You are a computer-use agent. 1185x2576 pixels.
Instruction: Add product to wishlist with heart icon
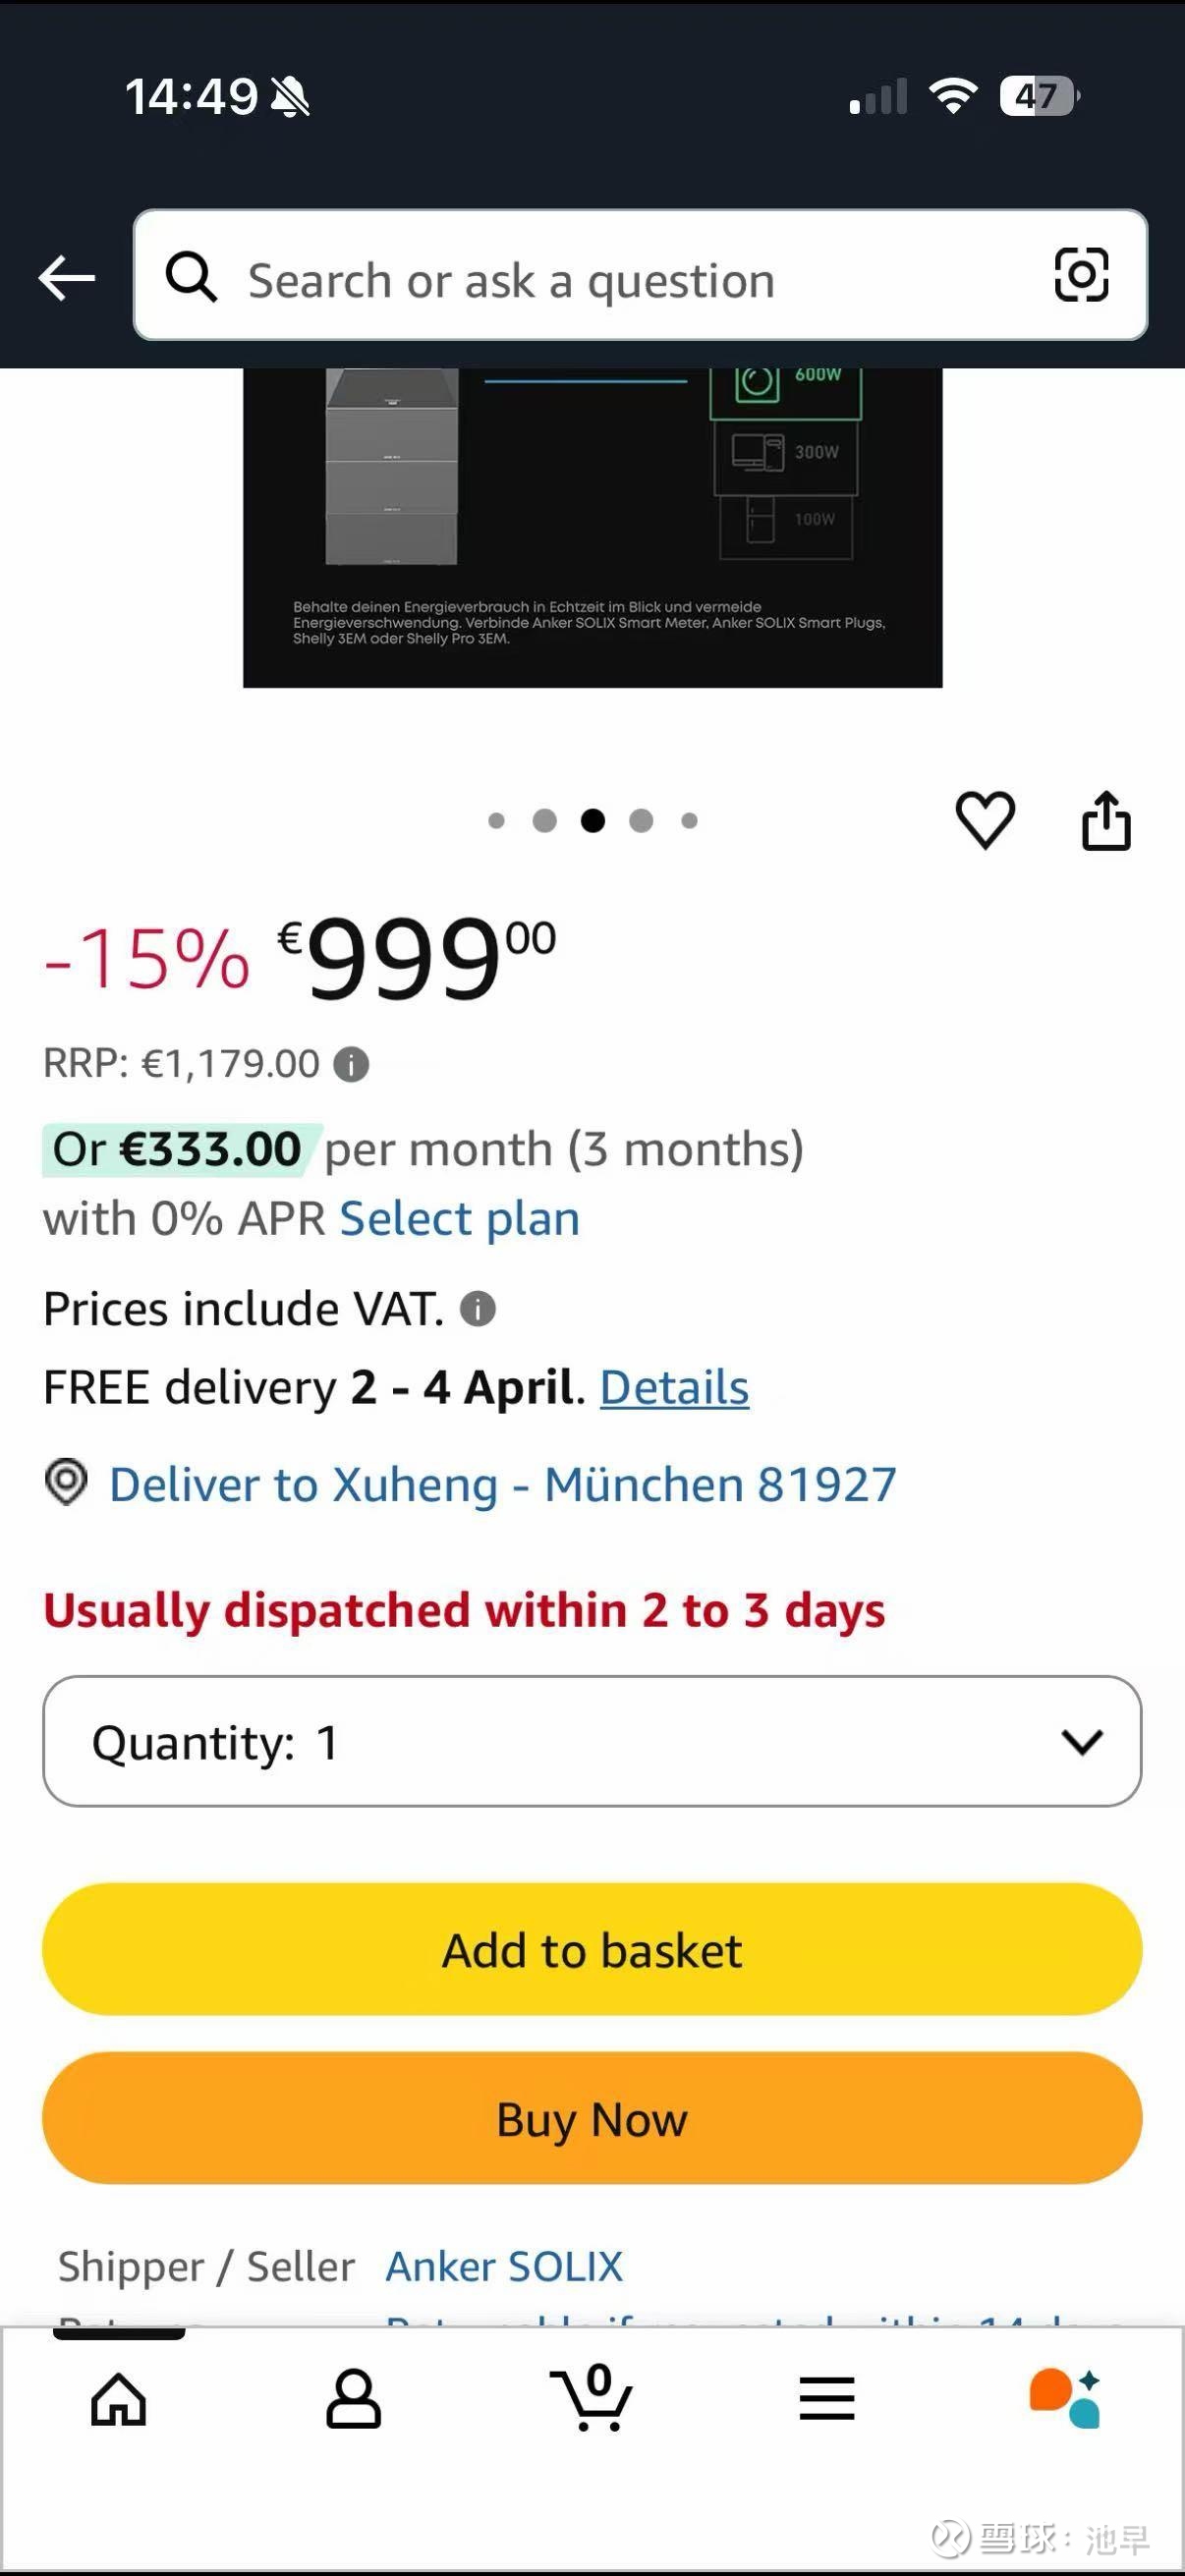985,820
